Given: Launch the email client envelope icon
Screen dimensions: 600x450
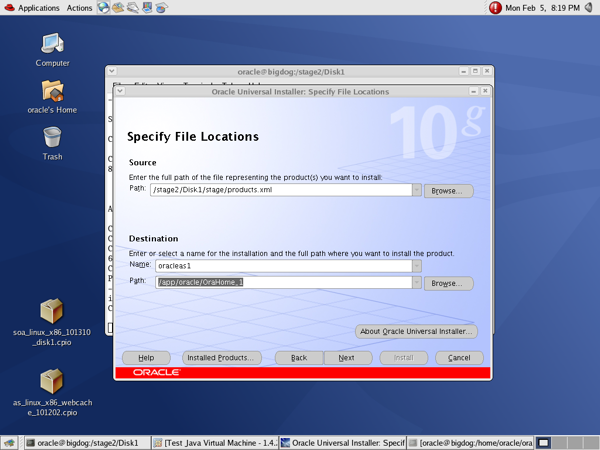Looking at the screenshot, I should pyautogui.click(x=118, y=7).
